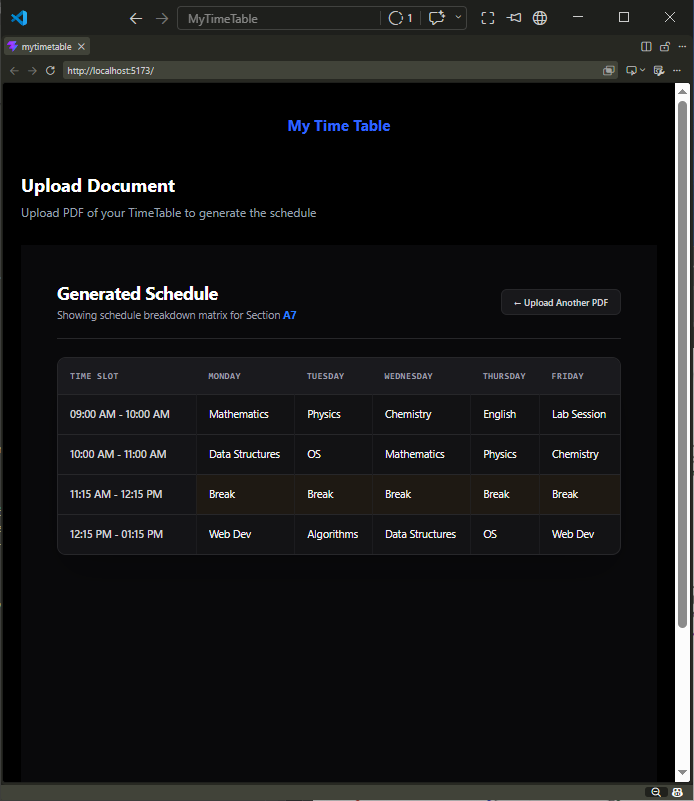Open browser toolbar more options ellipsis
The width and height of the screenshot is (694, 801).
point(677,70)
